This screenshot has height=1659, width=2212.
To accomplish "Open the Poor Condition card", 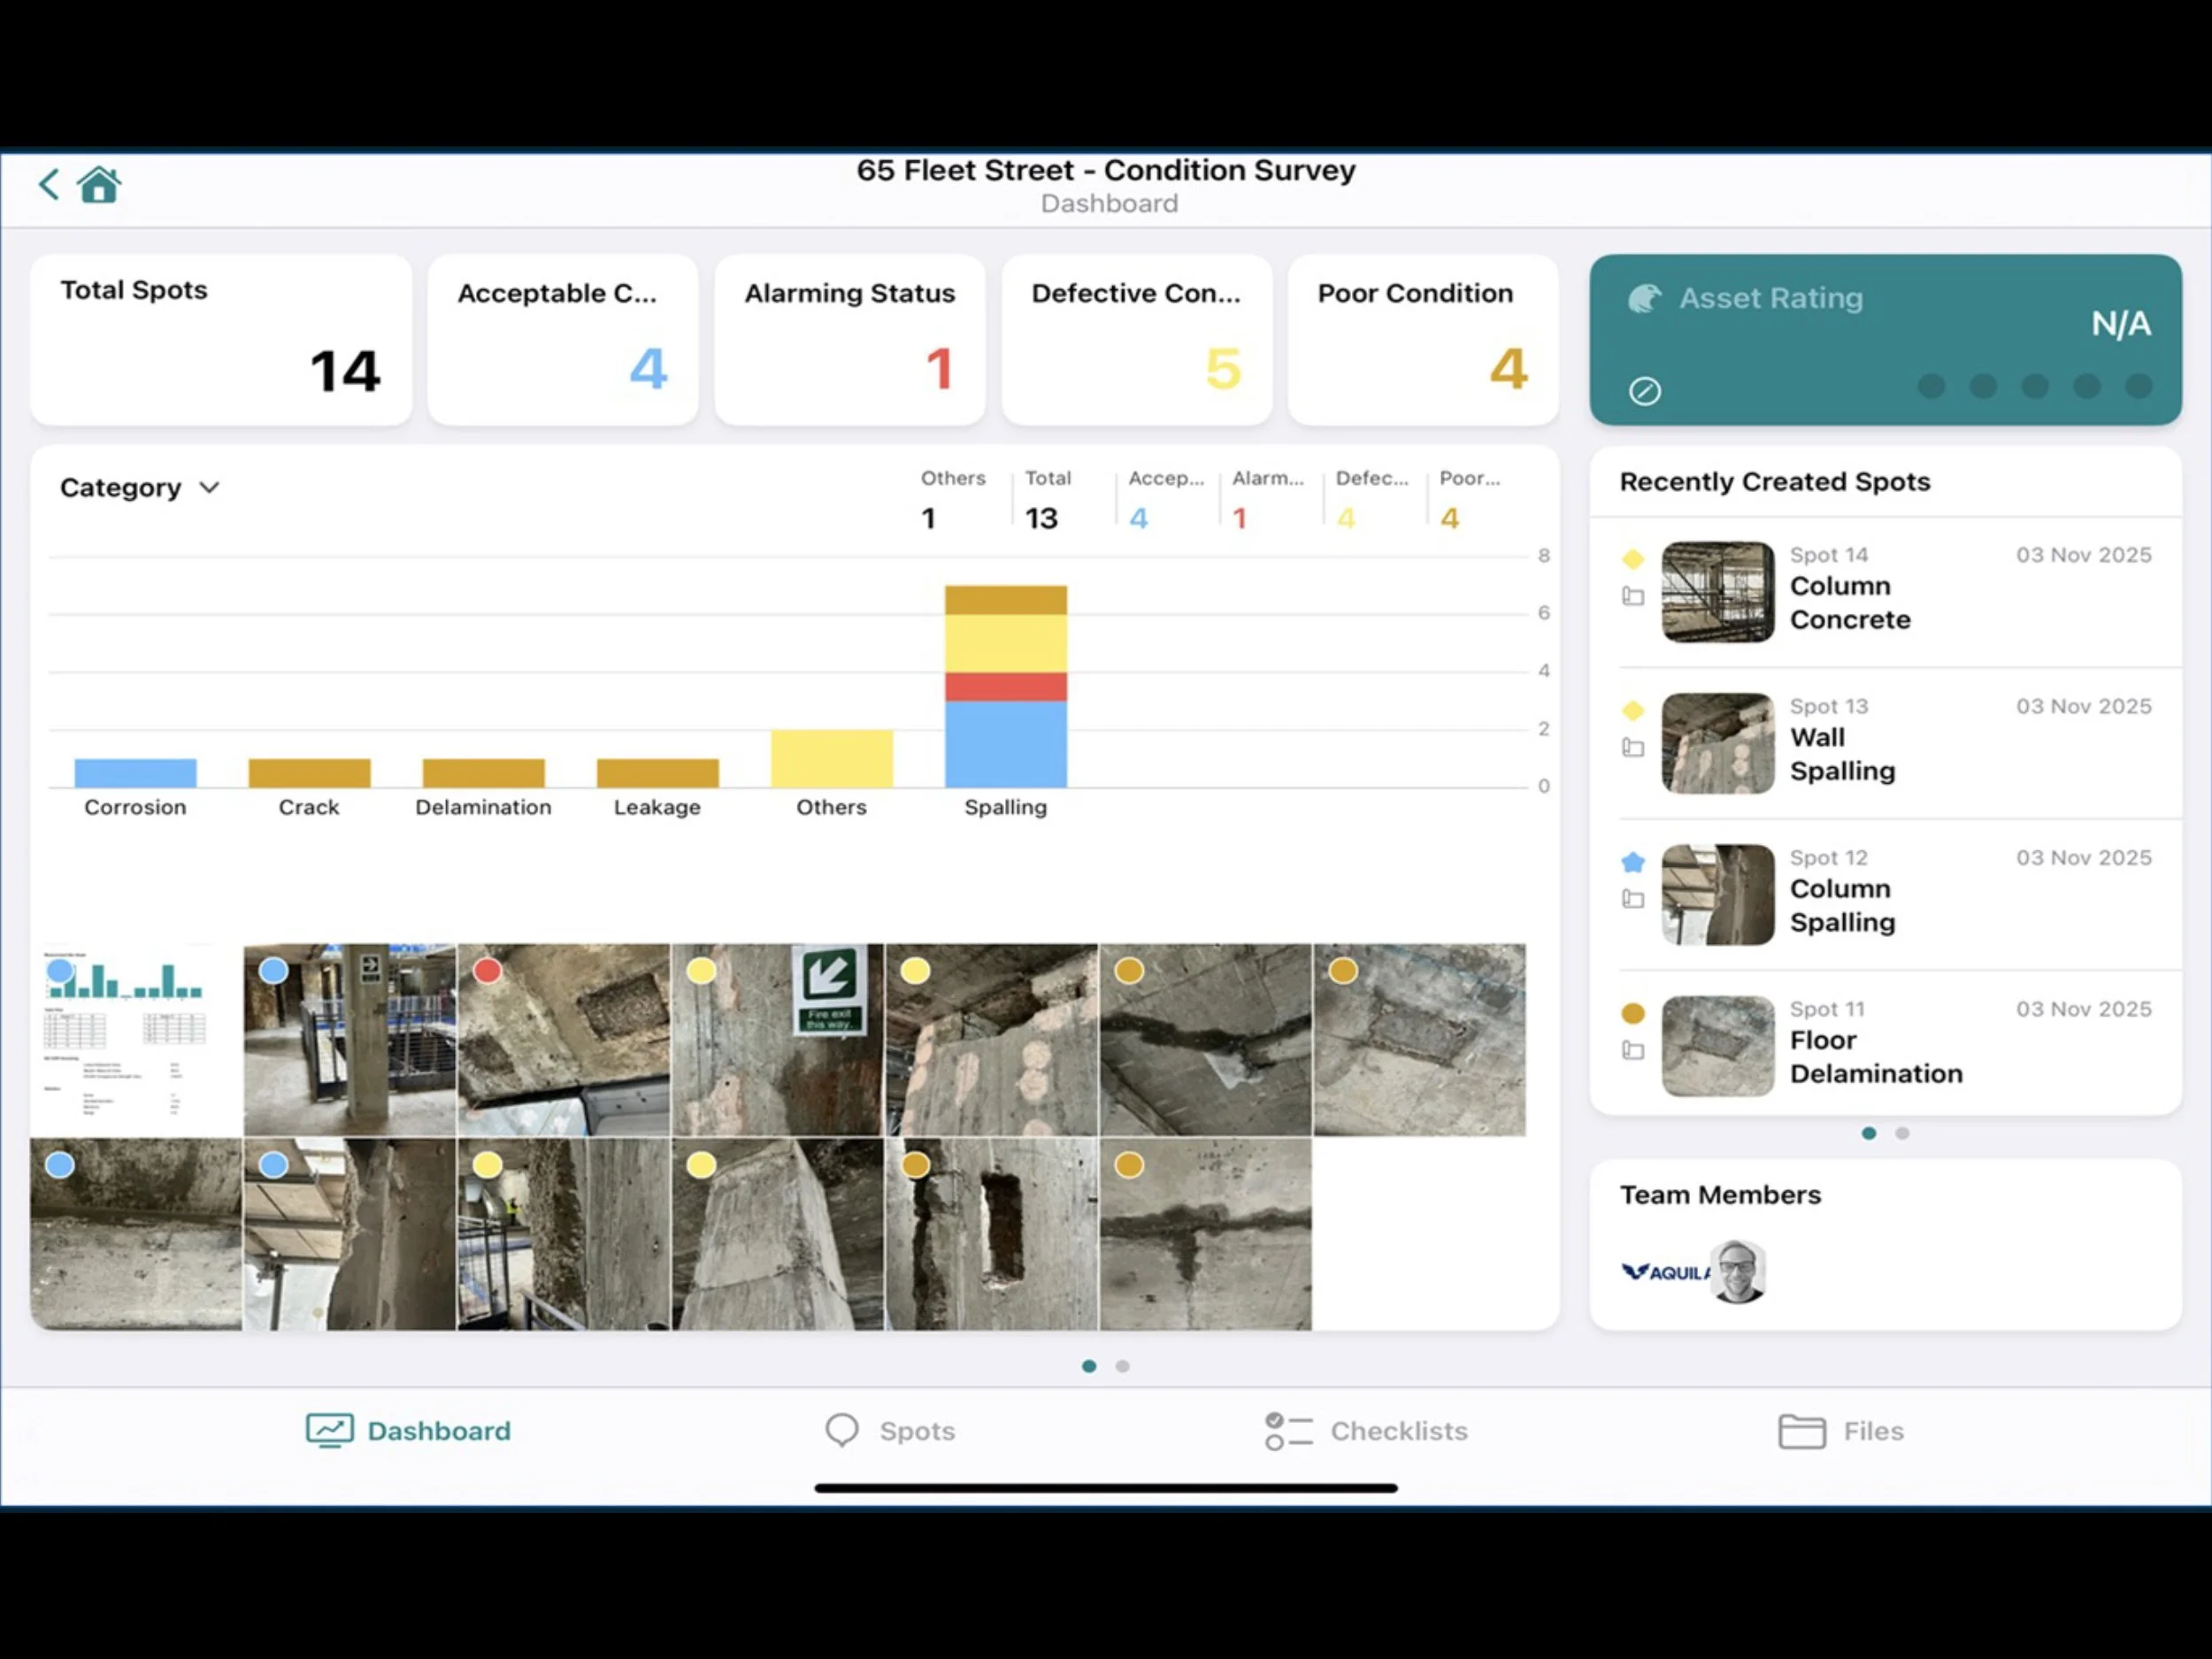I will pyautogui.click(x=1422, y=340).
